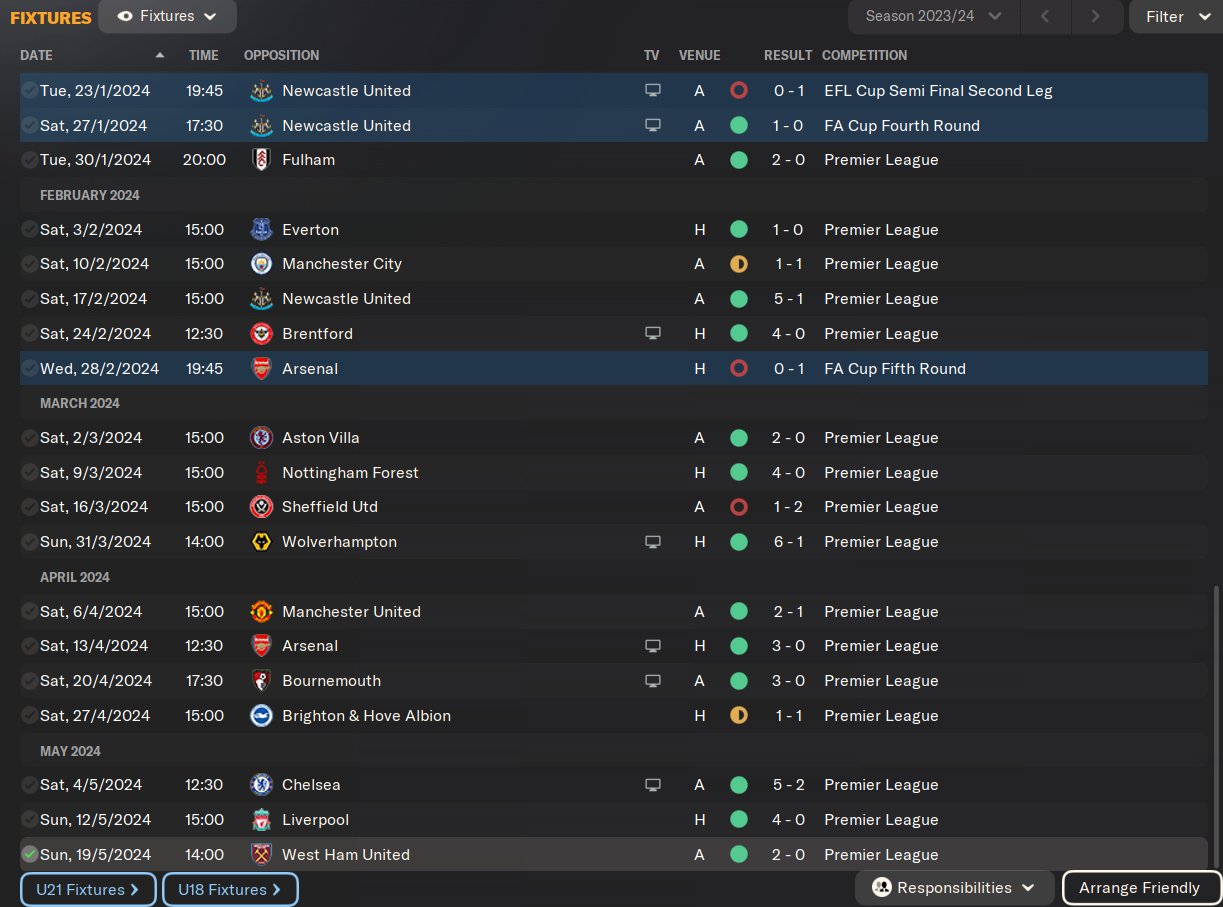Click the Liverpool club badge
The image size is (1223, 907).
pyautogui.click(x=261, y=820)
